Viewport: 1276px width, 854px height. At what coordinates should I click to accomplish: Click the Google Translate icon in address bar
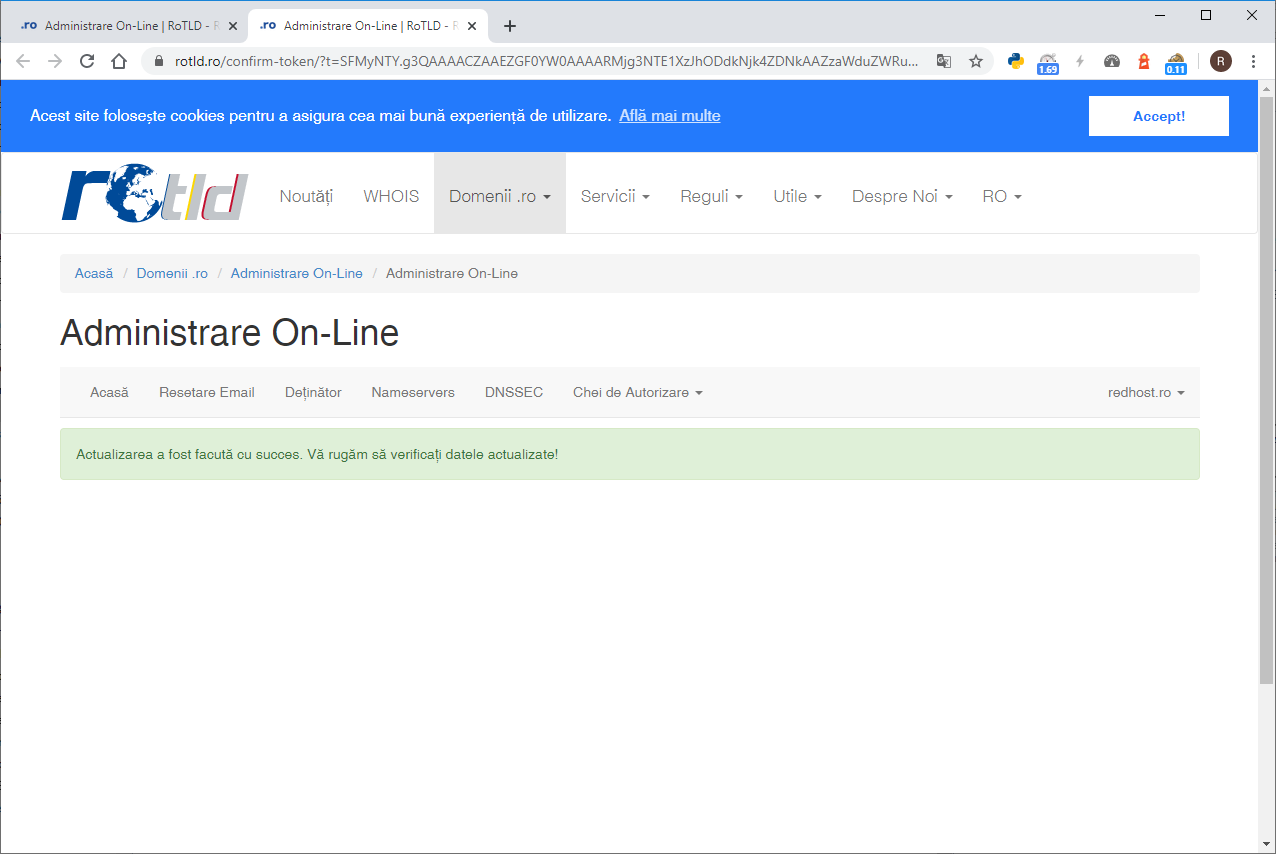coord(943,61)
